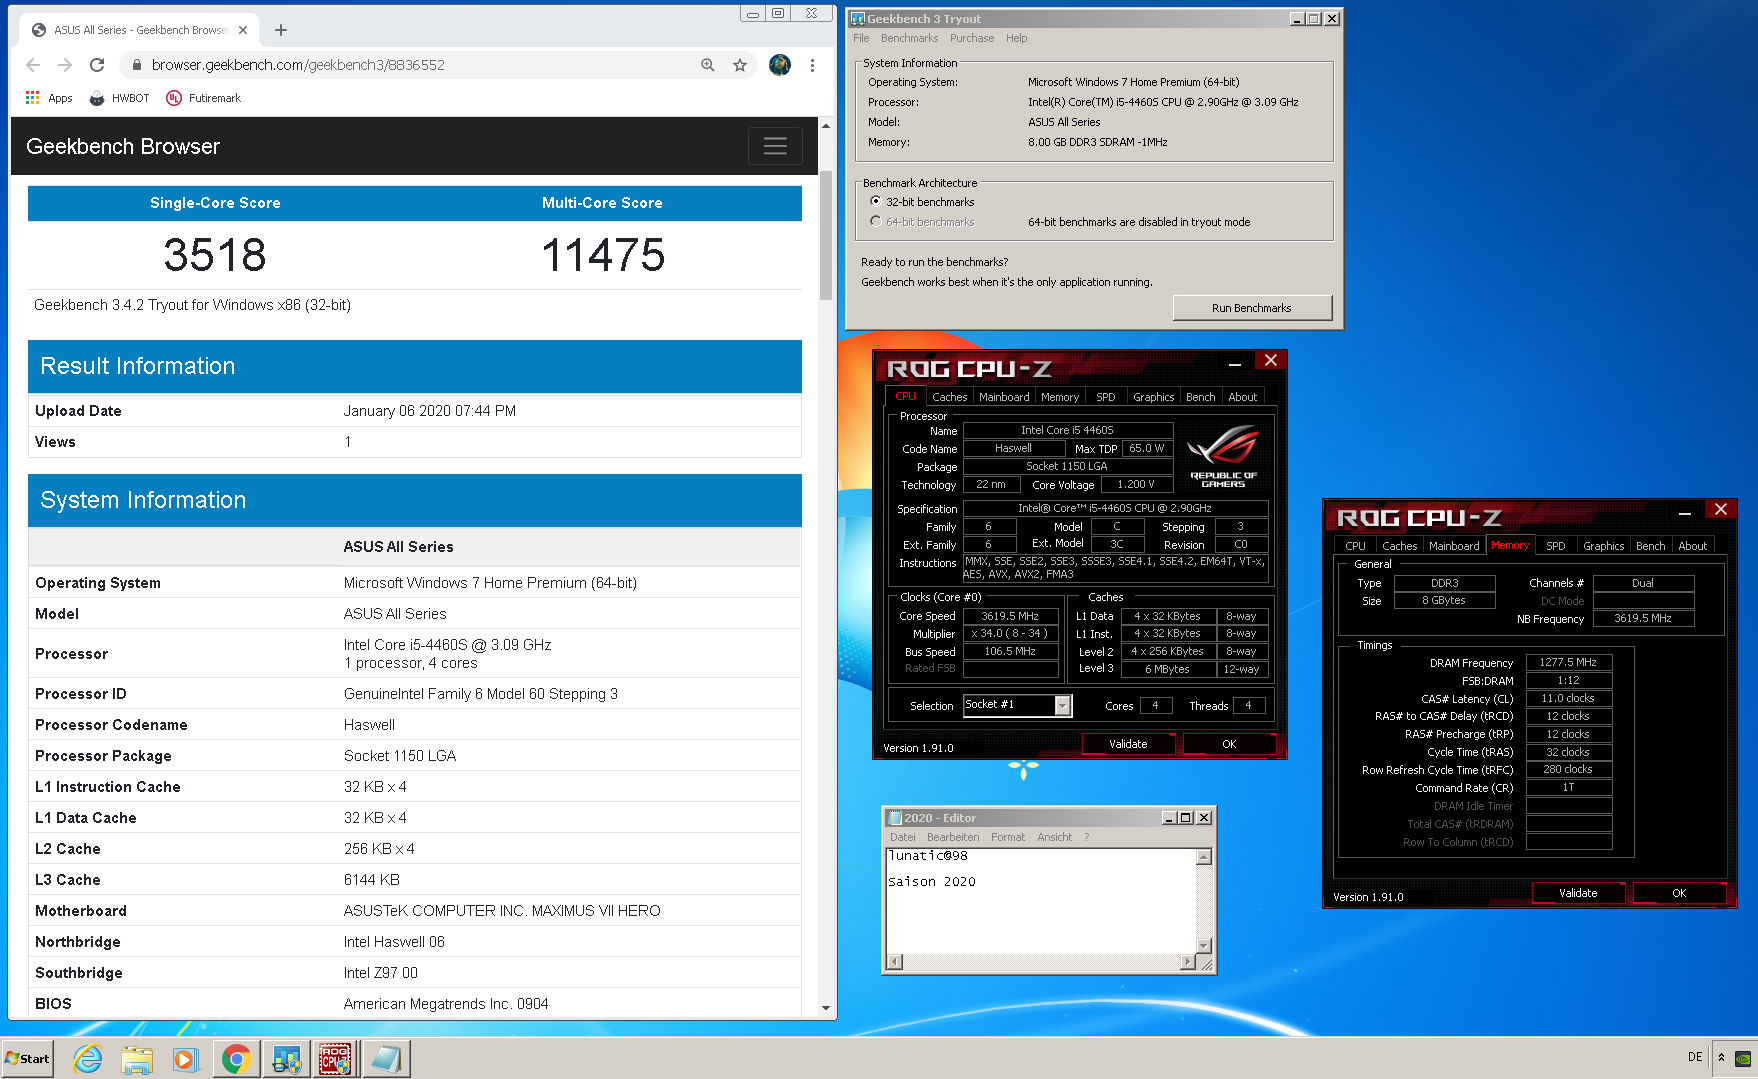
Task: Open SPD tab in right CPU-Z window
Action: click(1555, 546)
